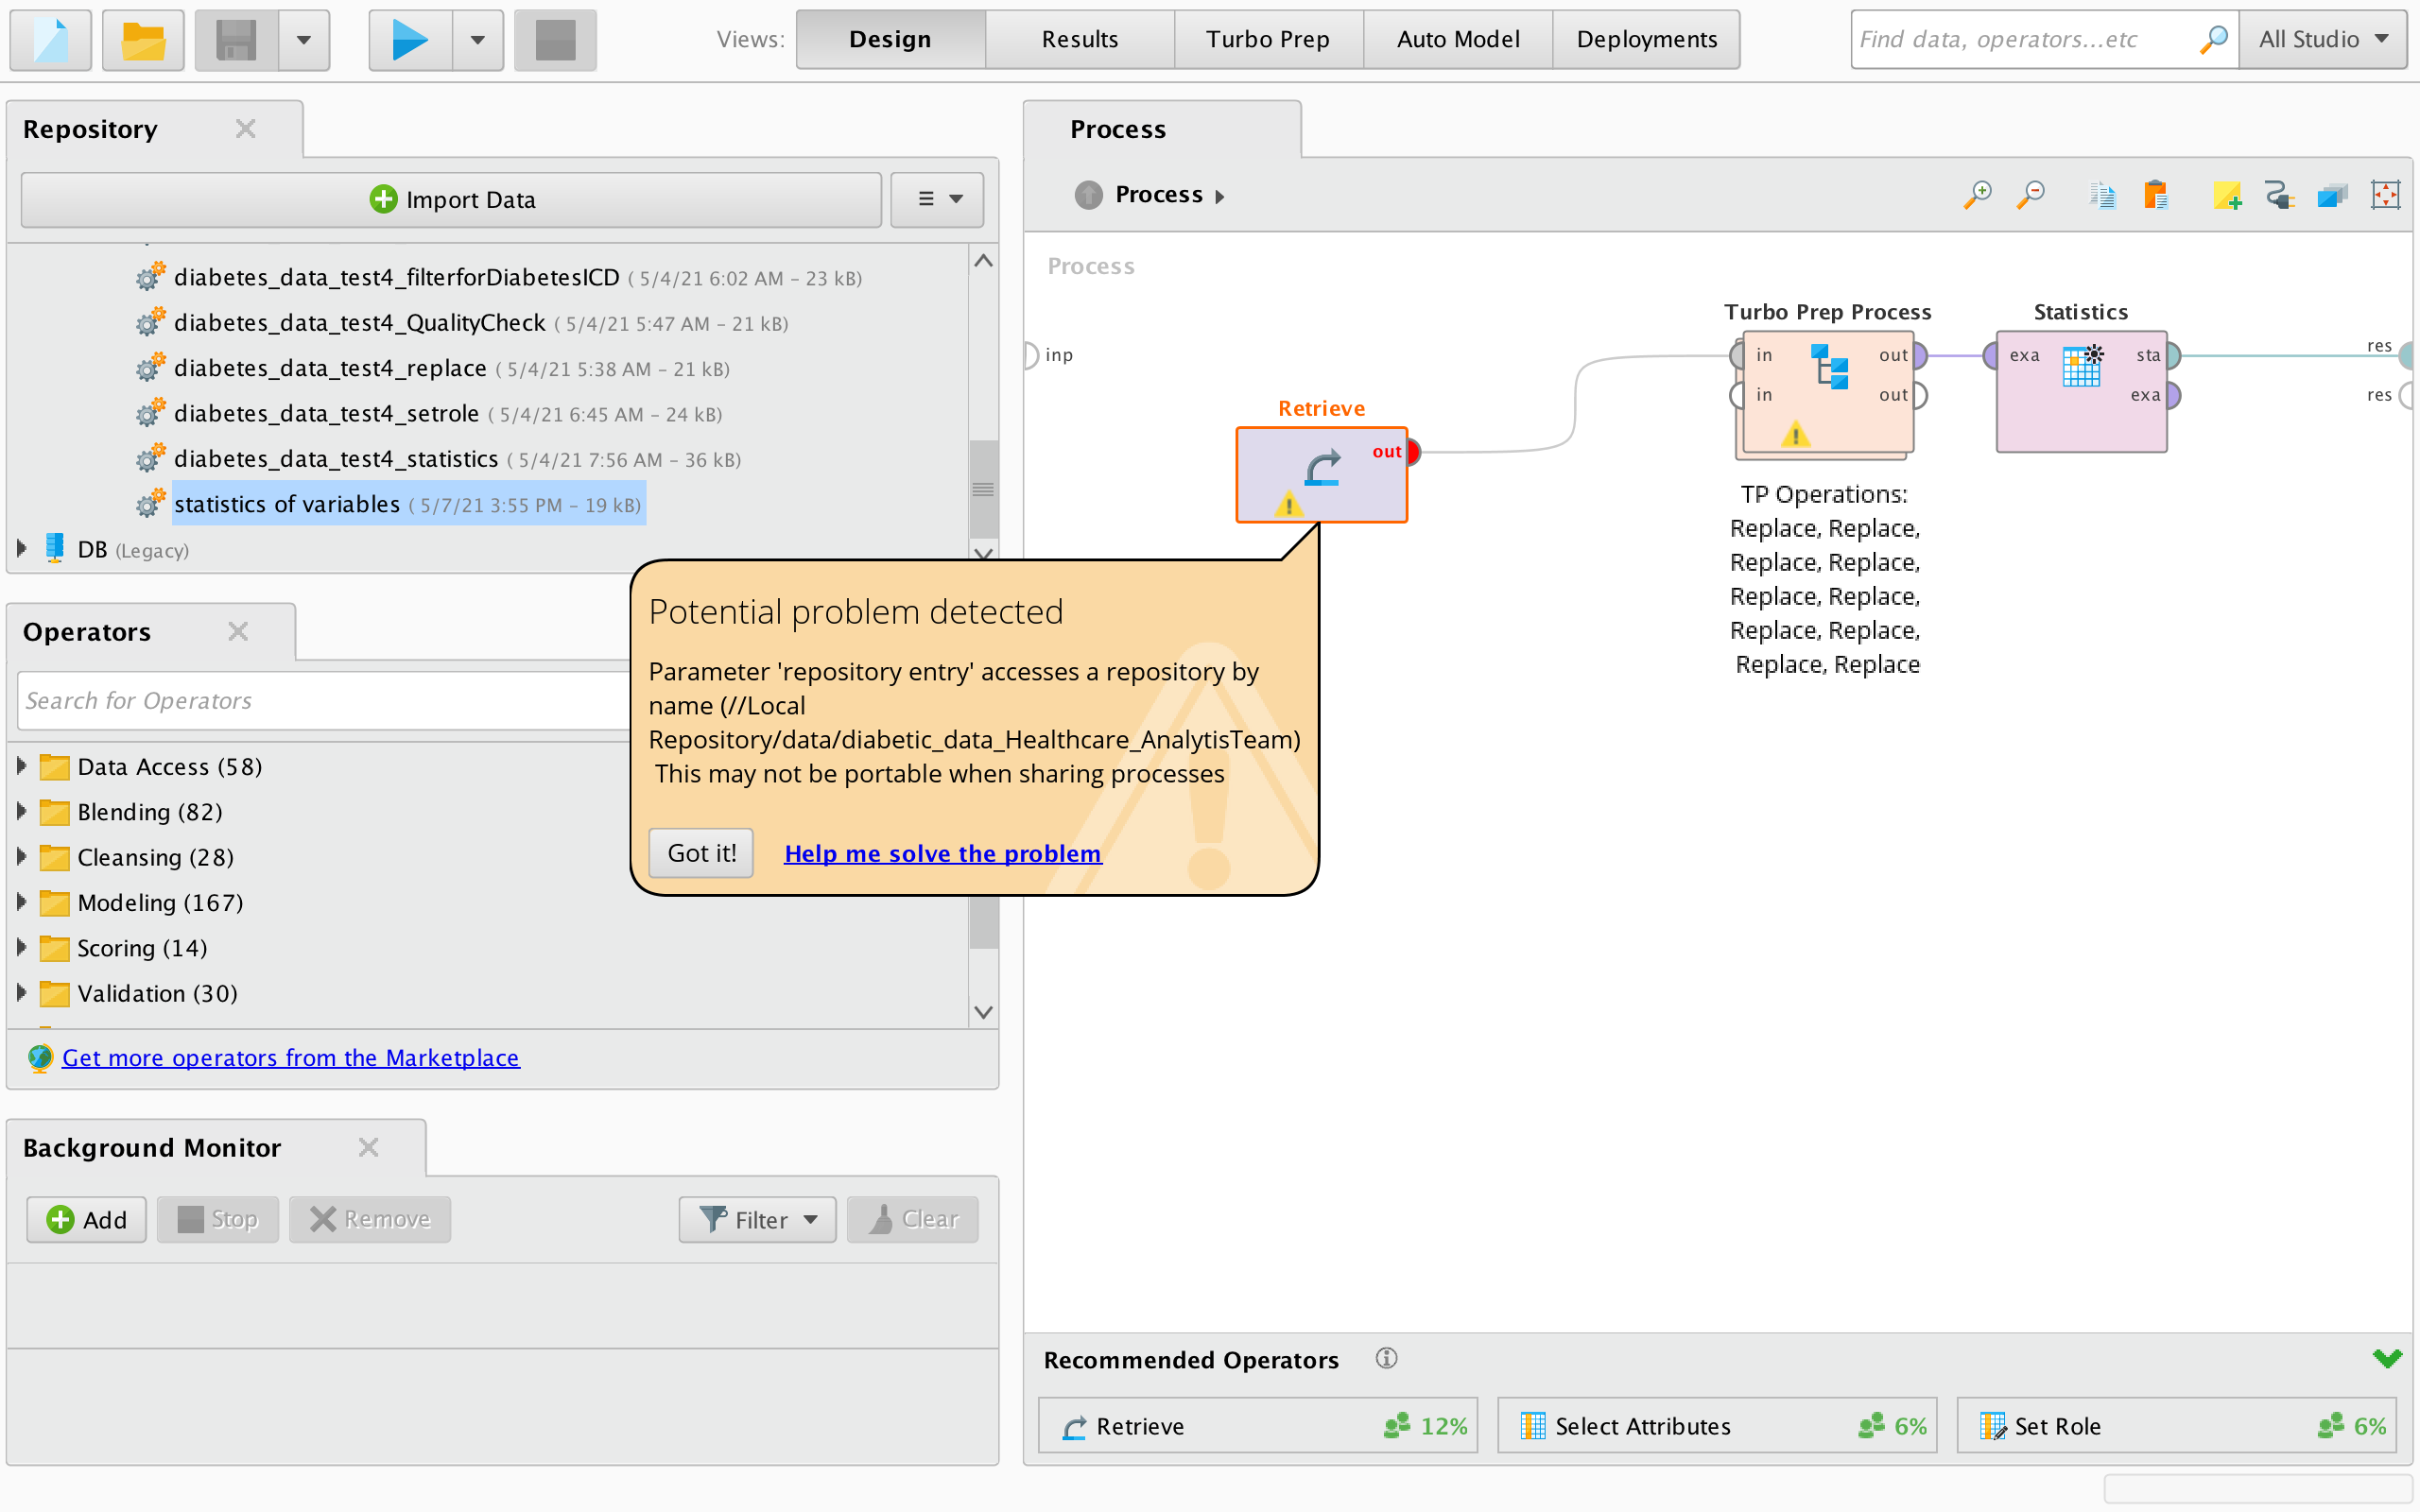Collapse the Recommended Operators green chevron
The width and height of the screenshot is (2420, 1512).
2386,1358
